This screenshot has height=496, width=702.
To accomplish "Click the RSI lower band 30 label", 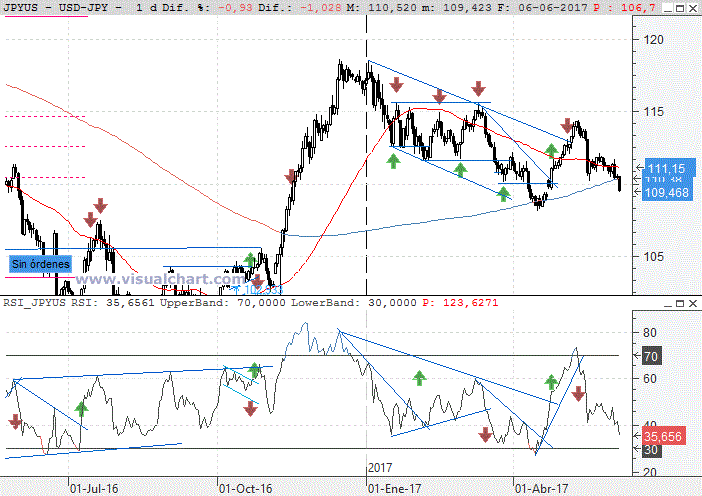I will tap(651, 449).
